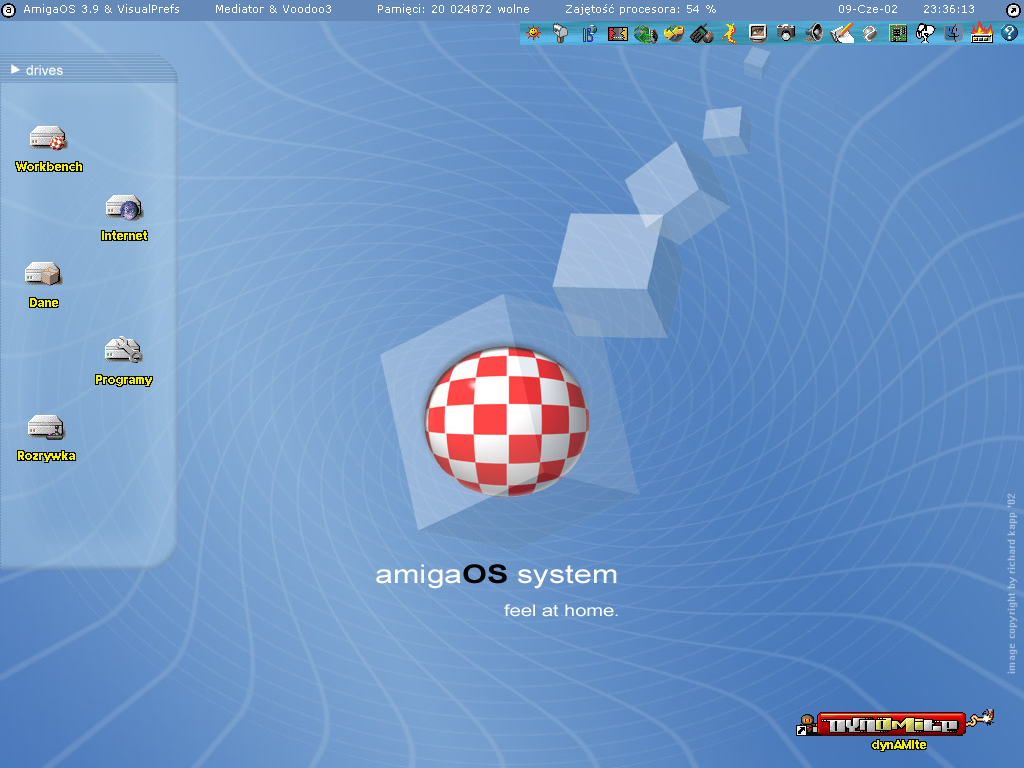Click the 'AmigaOS 3.9 & VisualPrefs' title text
The image size is (1024, 768).
tap(101, 9)
